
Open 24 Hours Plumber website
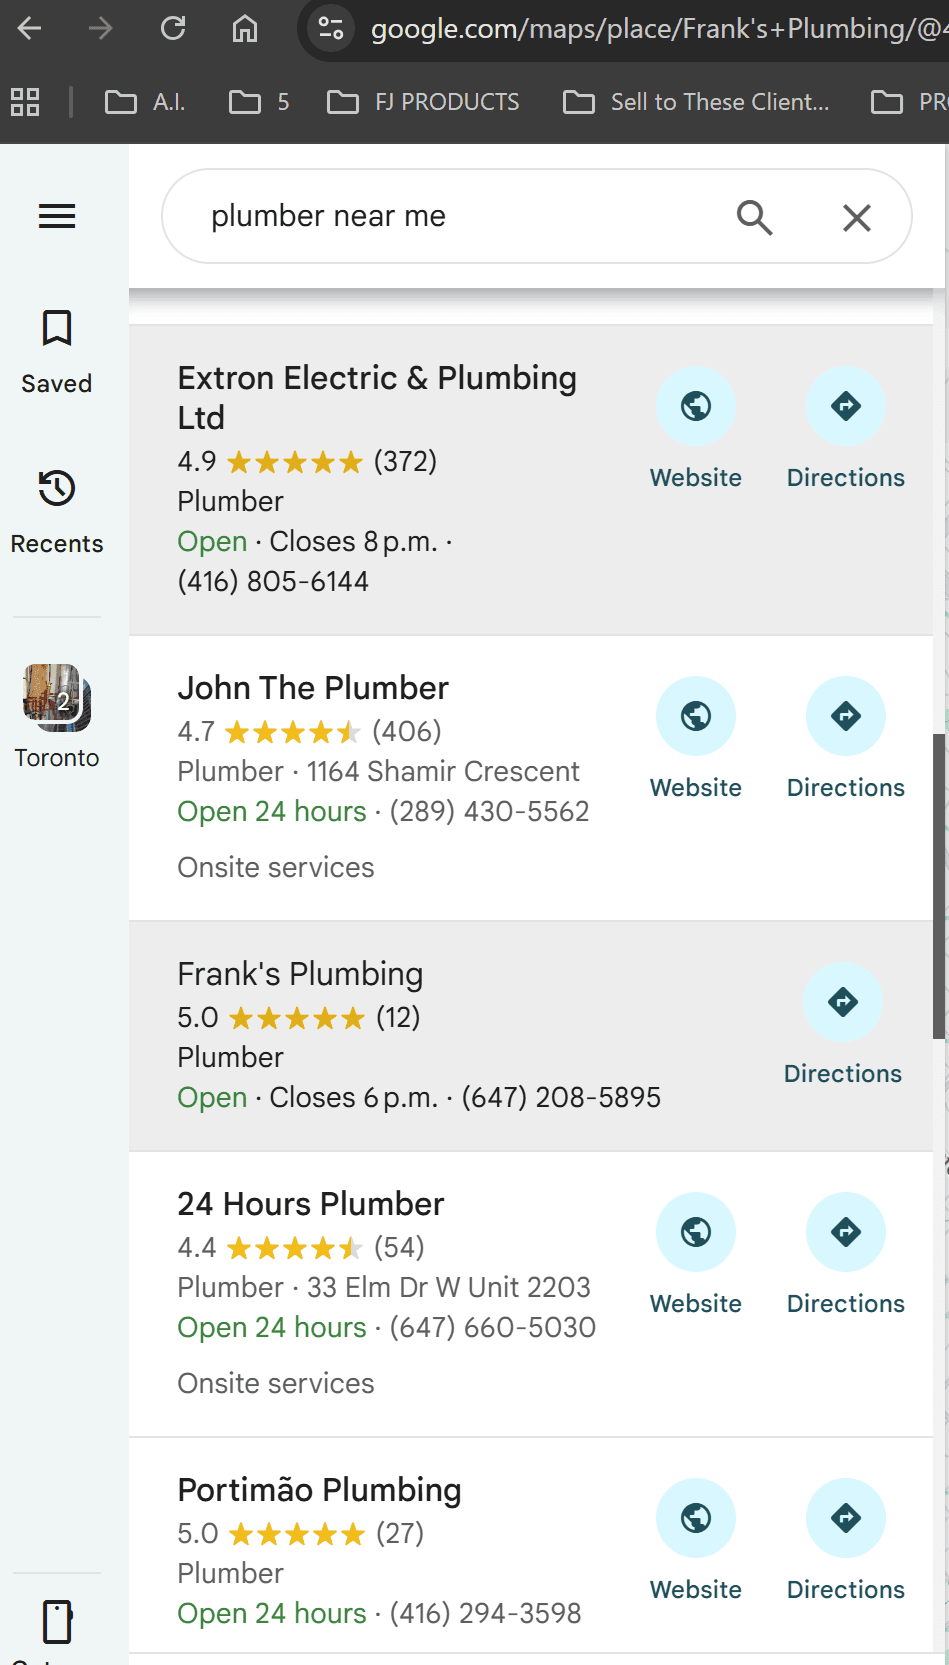[x=696, y=1233]
